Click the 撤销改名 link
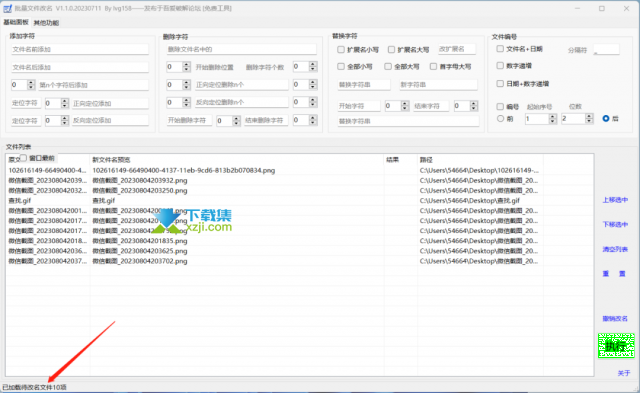The image size is (640, 393). click(x=615, y=319)
